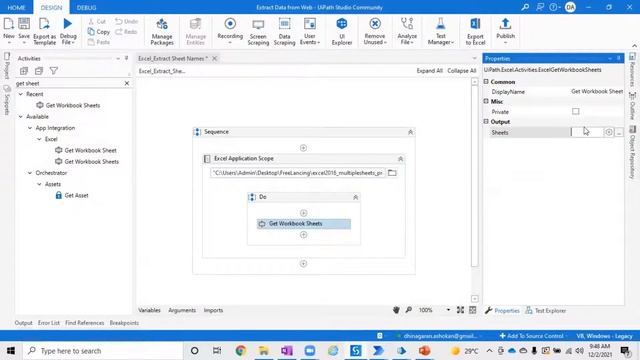Collapse the App Integration node

click(30, 128)
